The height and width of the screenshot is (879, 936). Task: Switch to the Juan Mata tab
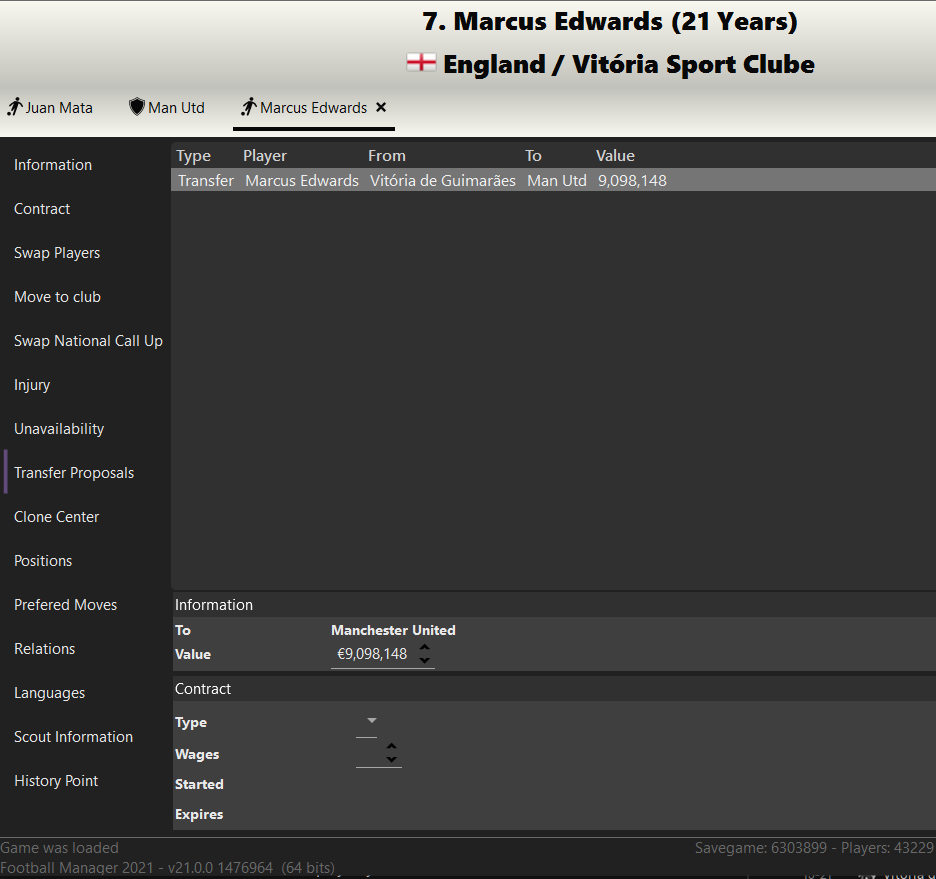click(x=50, y=107)
